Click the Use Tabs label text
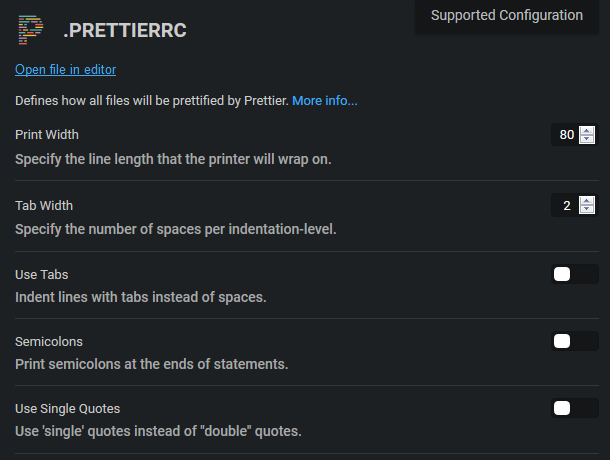This screenshot has width=610, height=460. 41,274
